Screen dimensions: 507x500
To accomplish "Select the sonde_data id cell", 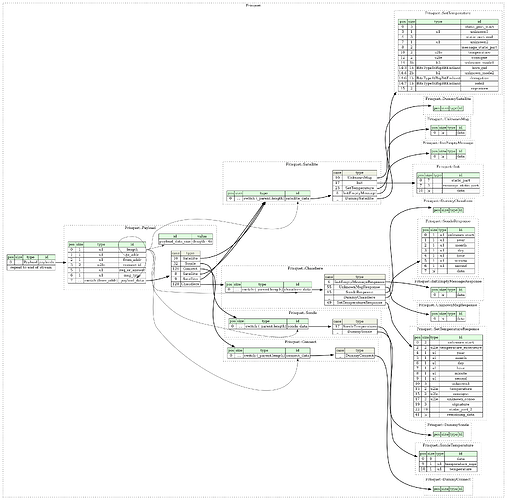I will [x=297, y=326].
